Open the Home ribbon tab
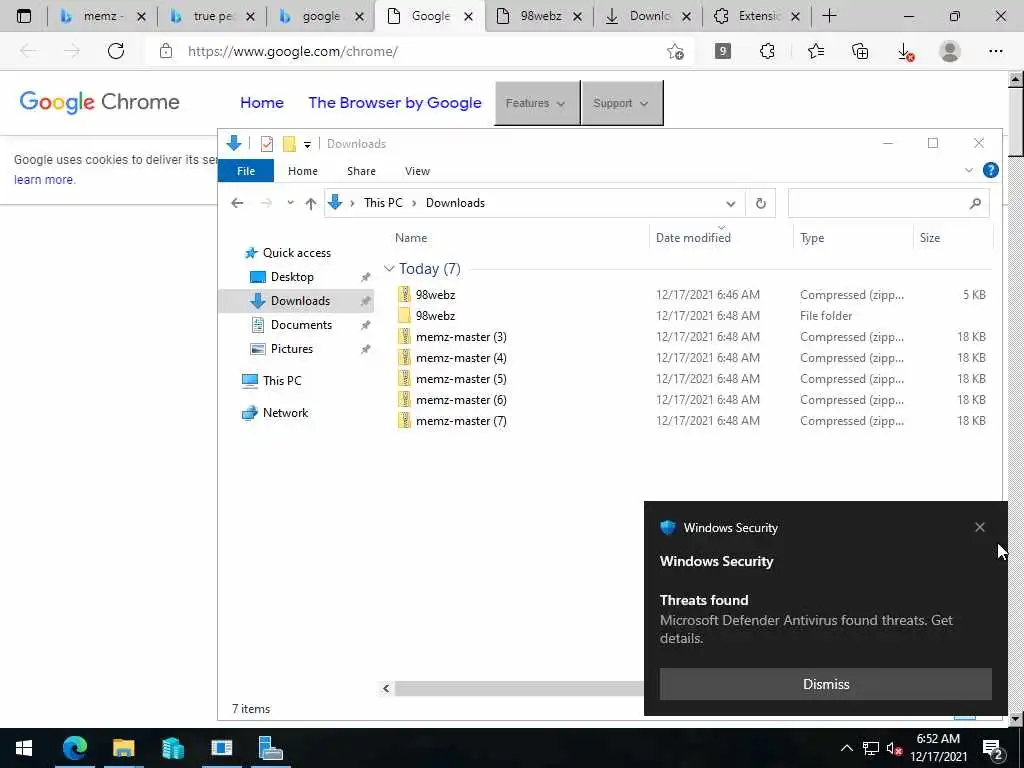 (302, 171)
